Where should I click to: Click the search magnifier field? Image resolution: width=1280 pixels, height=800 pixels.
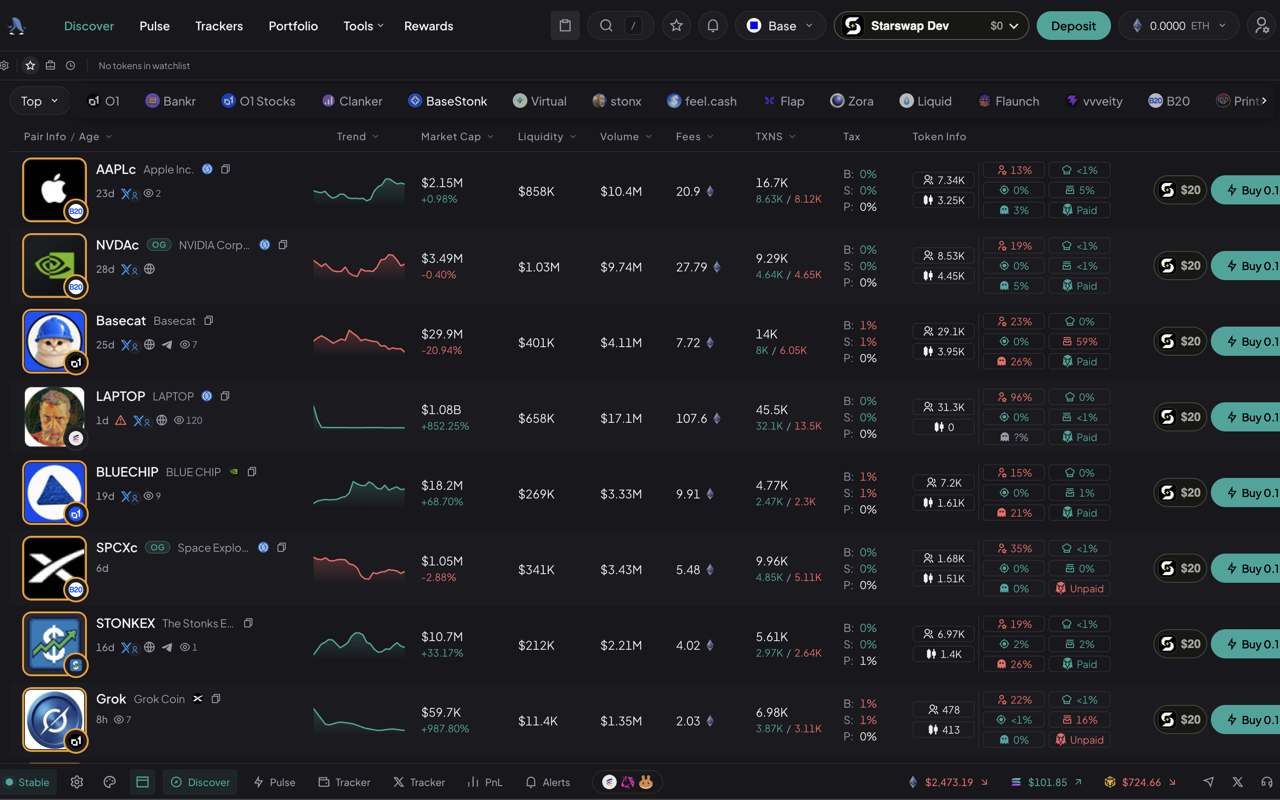pyautogui.click(x=620, y=26)
